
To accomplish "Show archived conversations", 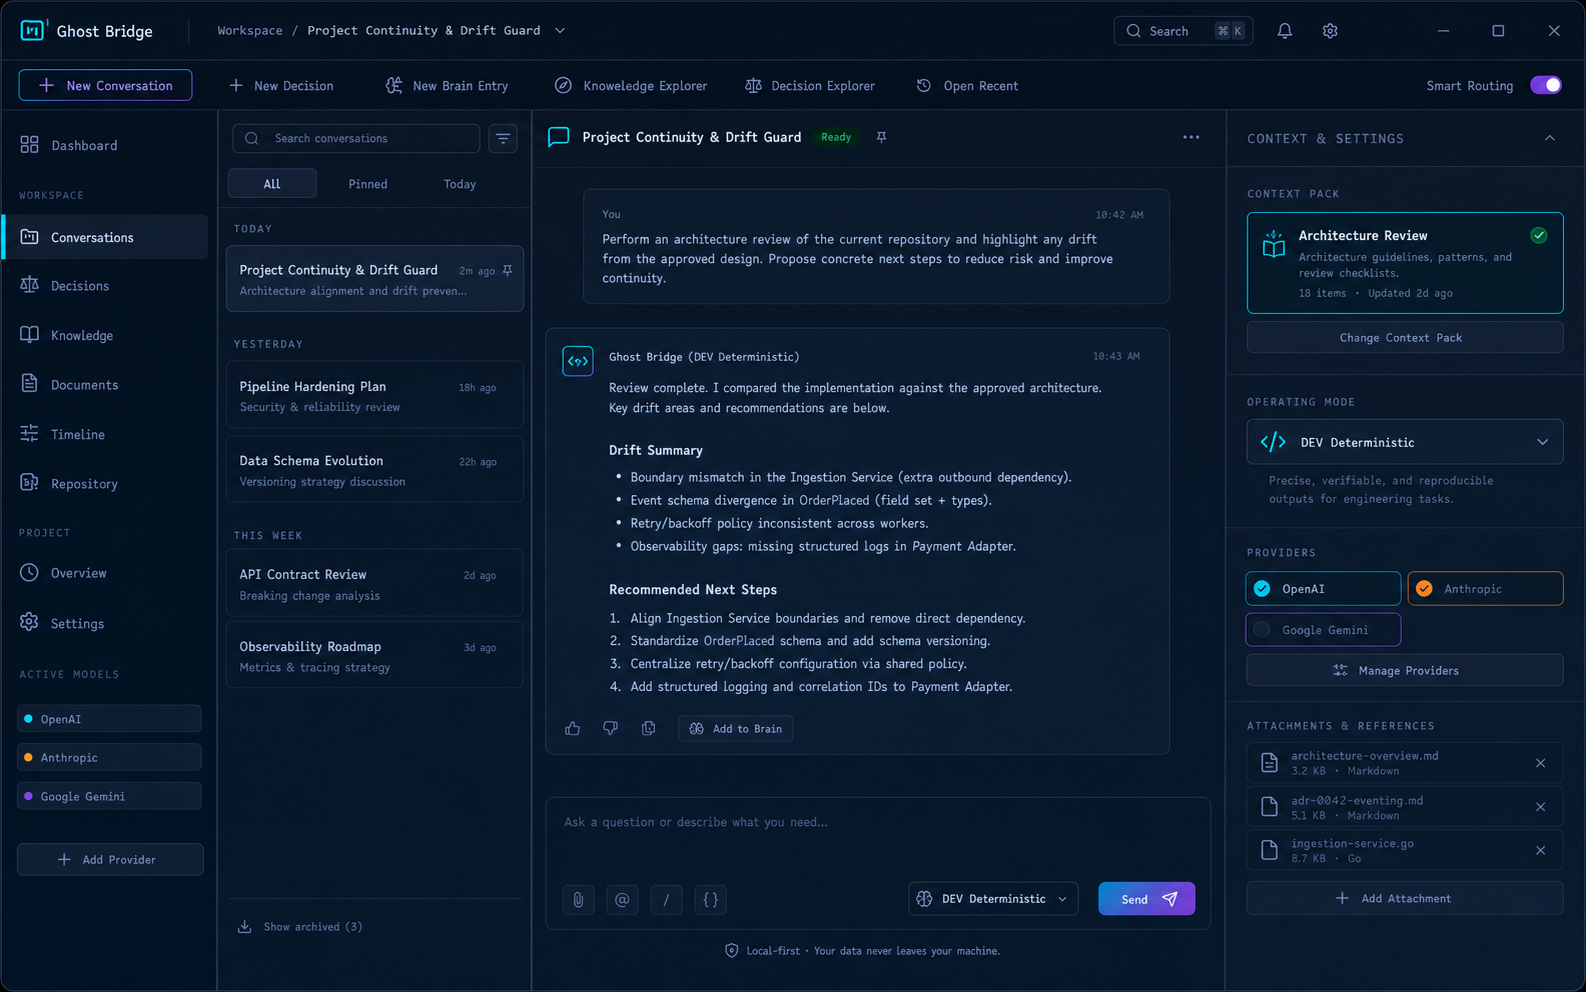I will tap(300, 927).
